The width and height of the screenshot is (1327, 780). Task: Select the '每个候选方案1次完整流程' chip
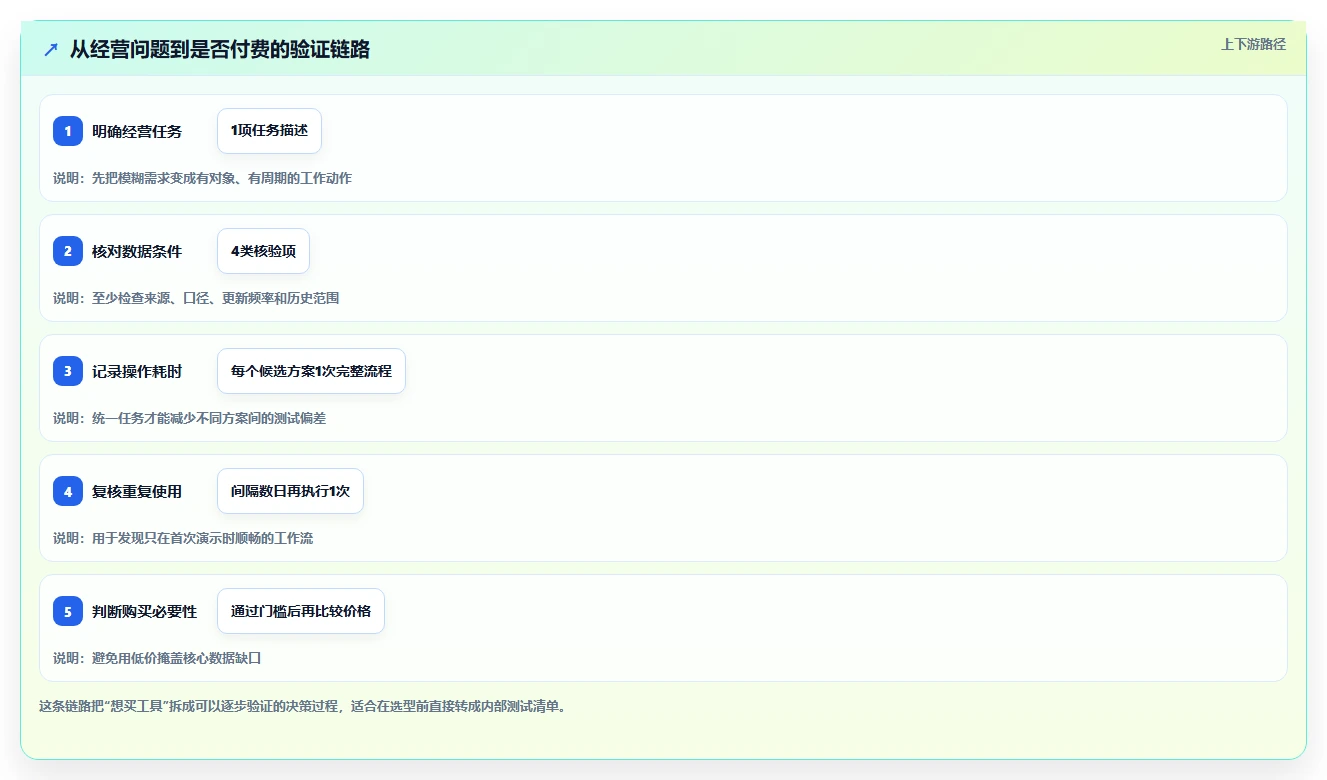point(311,371)
